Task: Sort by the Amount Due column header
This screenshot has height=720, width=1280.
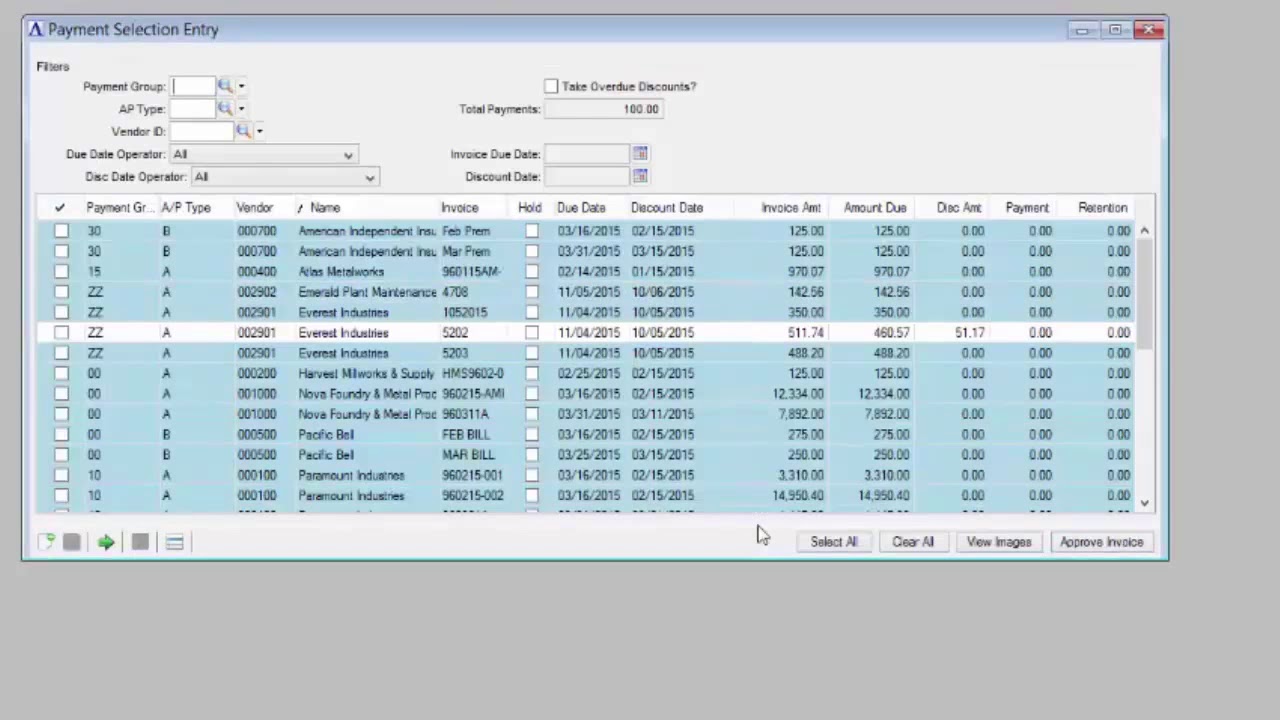Action: tap(874, 208)
